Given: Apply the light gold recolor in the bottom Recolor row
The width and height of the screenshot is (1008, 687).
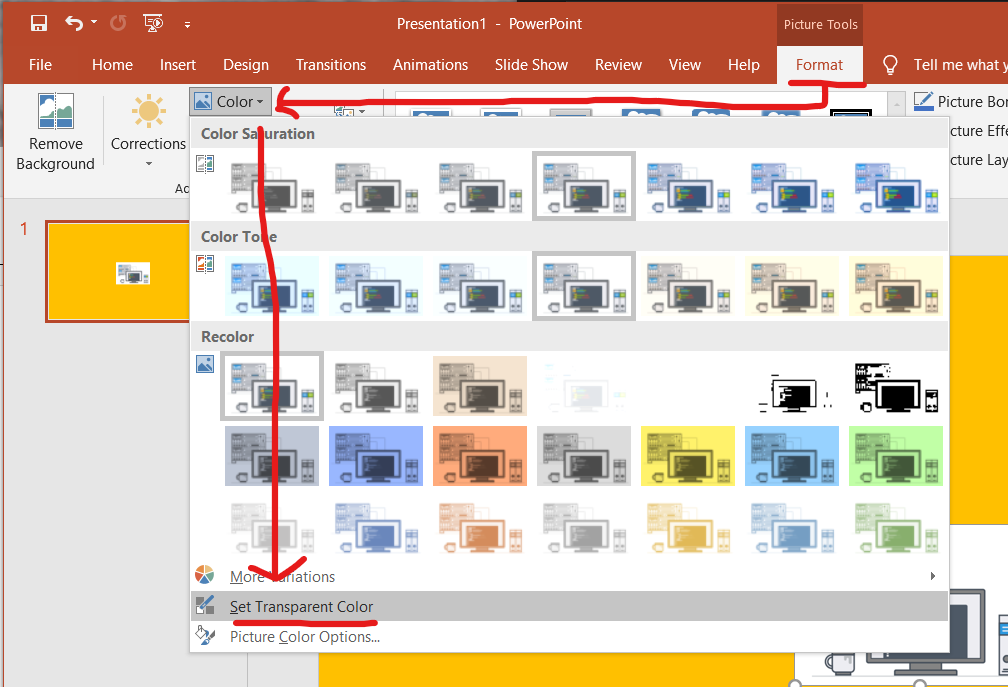Looking at the screenshot, I should coord(688,526).
